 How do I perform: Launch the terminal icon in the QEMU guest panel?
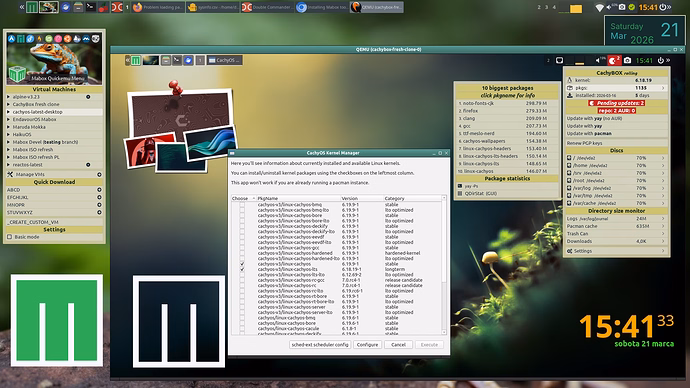pos(177,60)
